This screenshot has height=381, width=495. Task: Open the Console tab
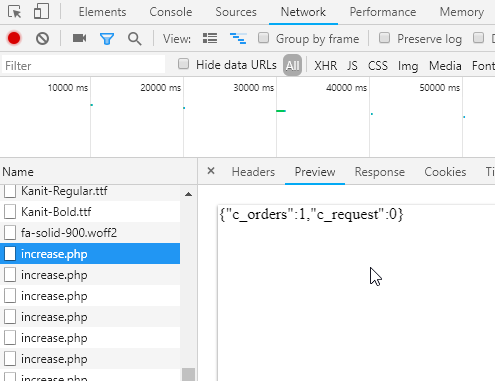coord(171,12)
